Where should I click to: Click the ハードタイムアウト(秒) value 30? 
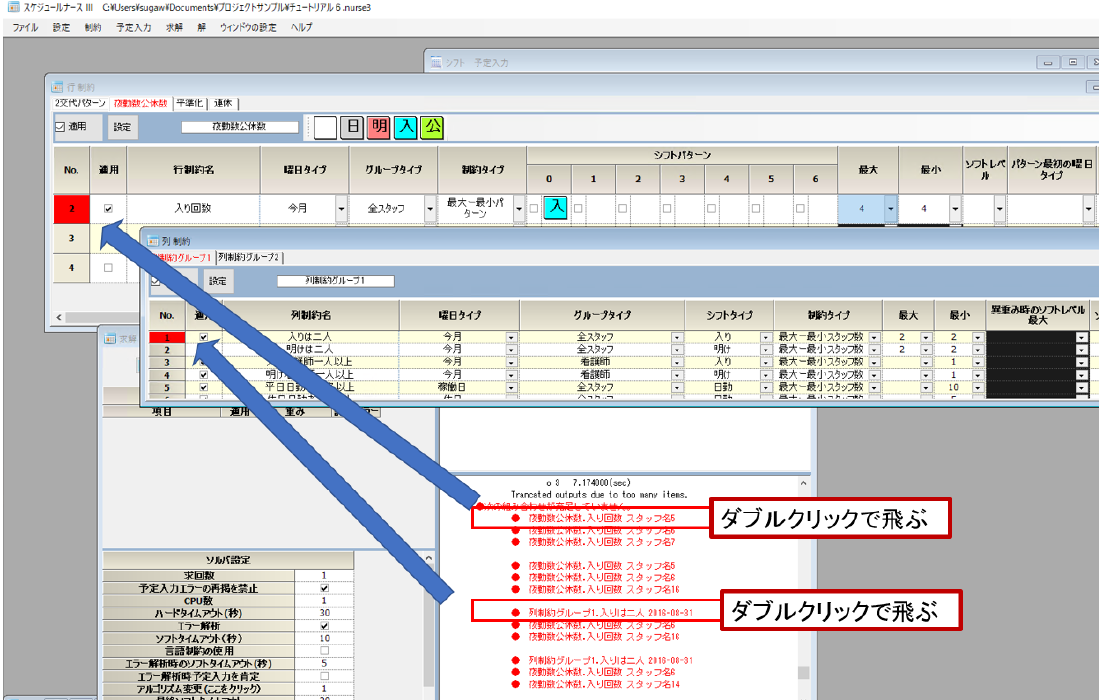pyautogui.click(x=324, y=613)
